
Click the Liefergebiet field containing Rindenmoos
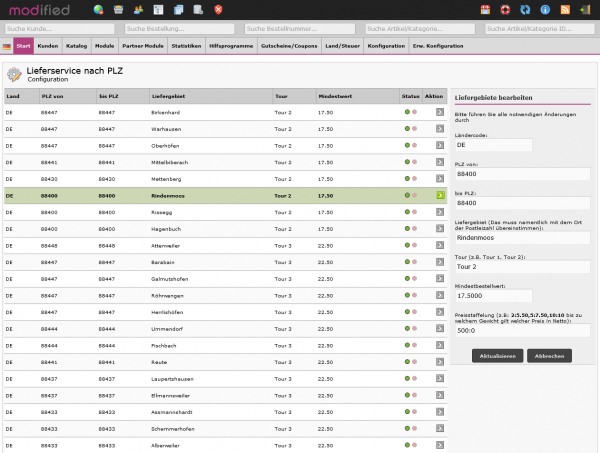coord(519,238)
